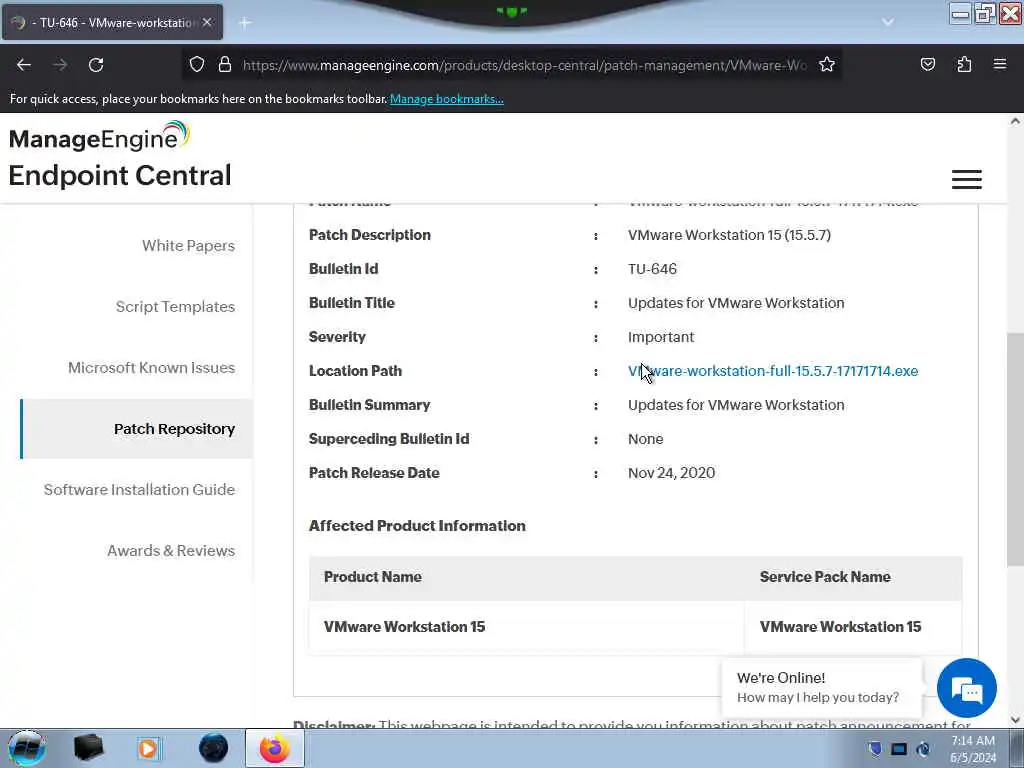Click the description VMware Workstation 15 (15.5.7)
1024x768 pixels.
[x=729, y=235]
